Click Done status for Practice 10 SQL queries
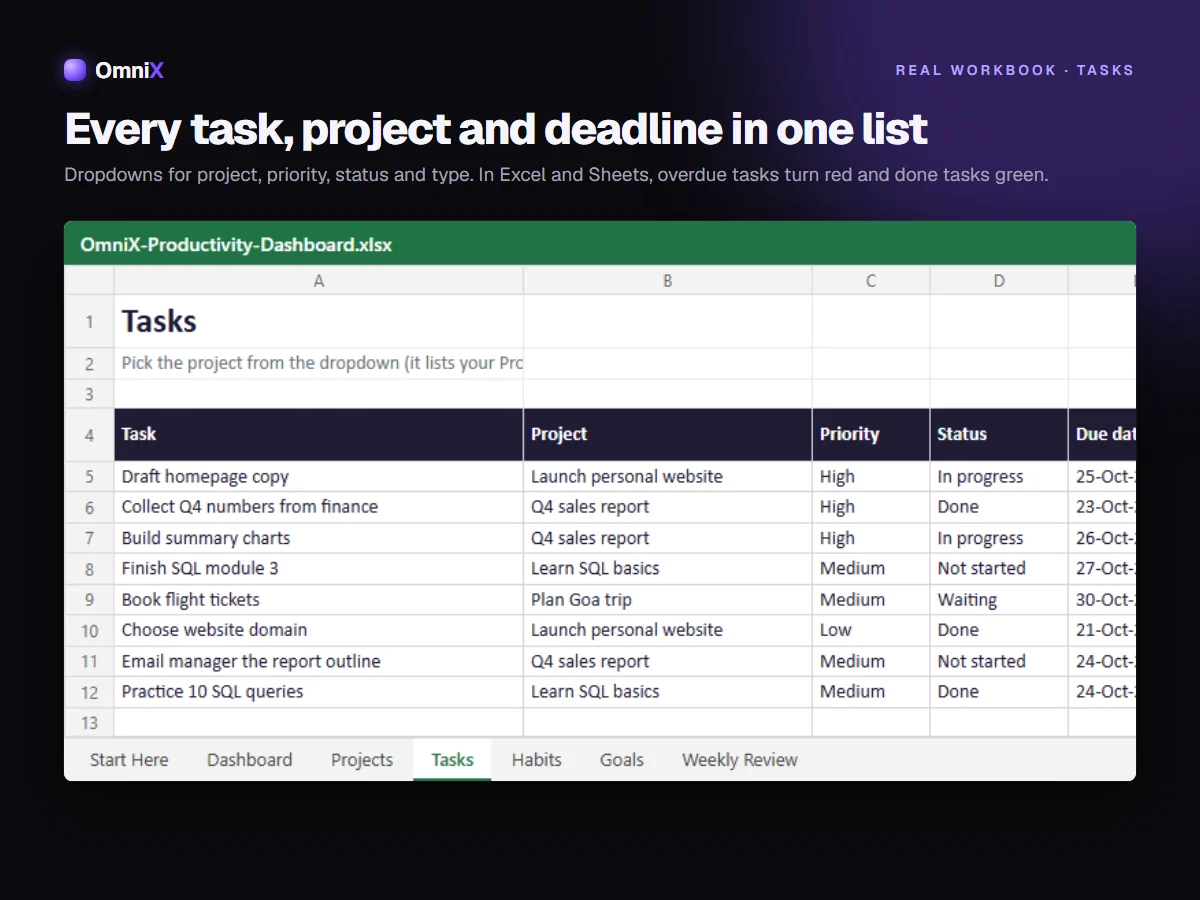This screenshot has height=900, width=1200. point(999,692)
